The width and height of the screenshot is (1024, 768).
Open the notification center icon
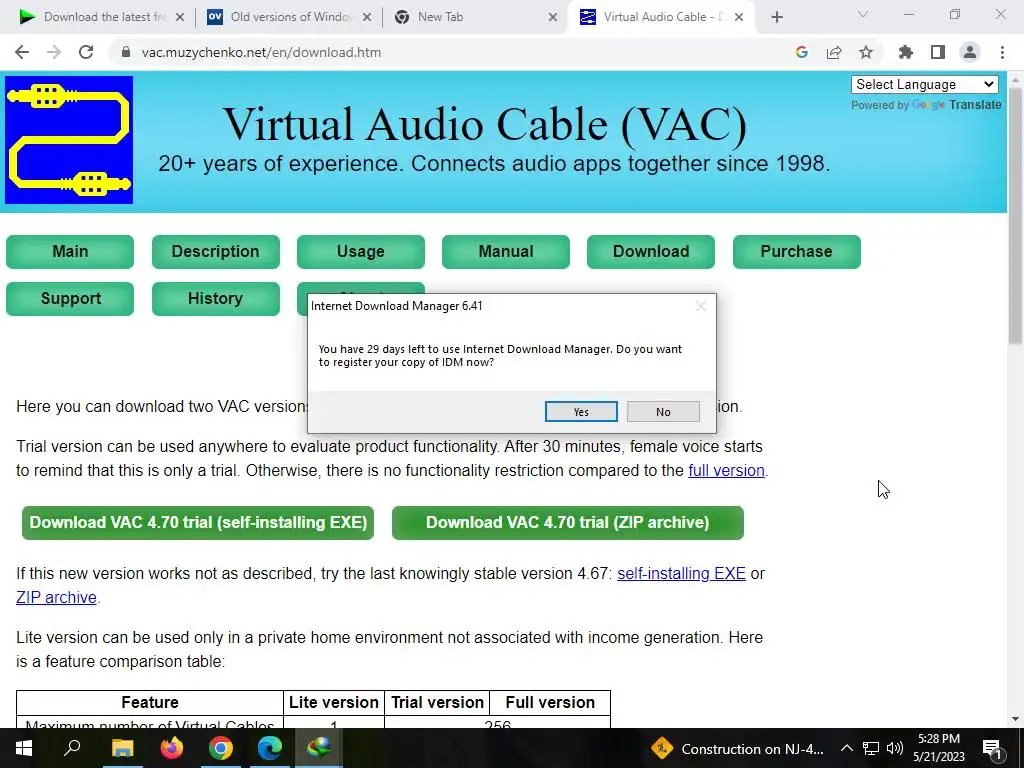pyautogui.click(x=992, y=749)
